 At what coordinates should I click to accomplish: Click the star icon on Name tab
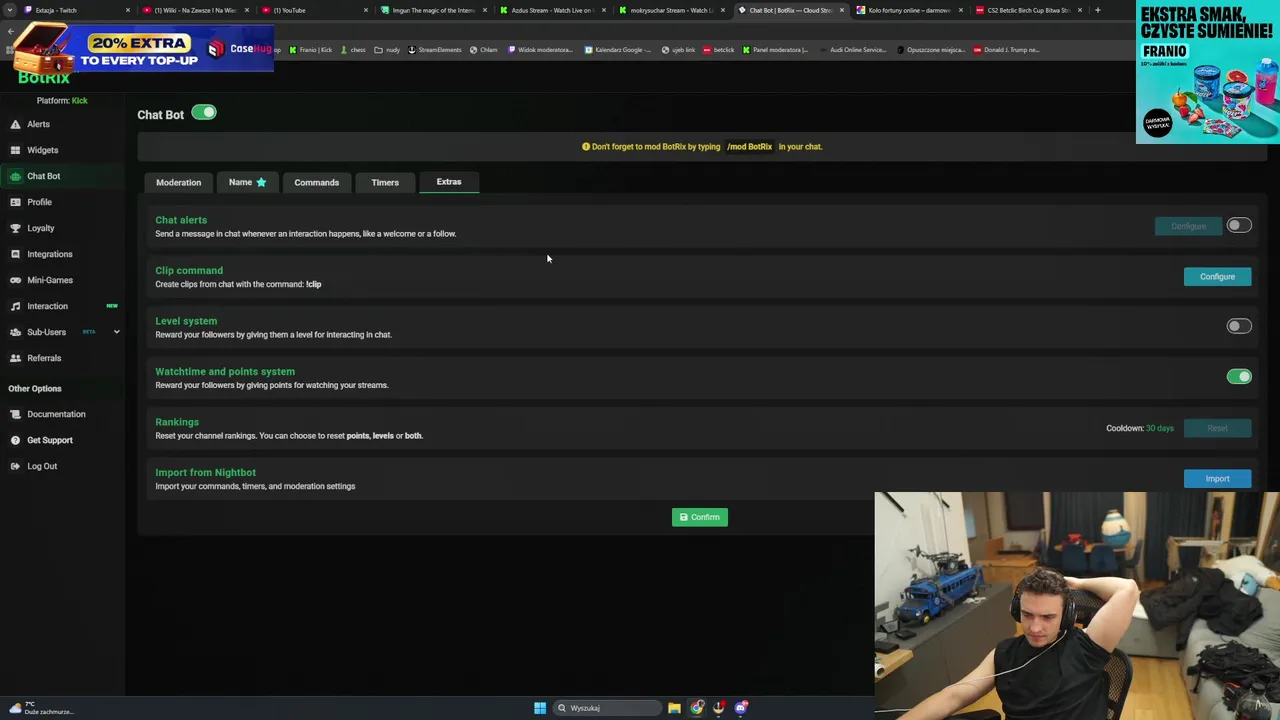(x=261, y=182)
